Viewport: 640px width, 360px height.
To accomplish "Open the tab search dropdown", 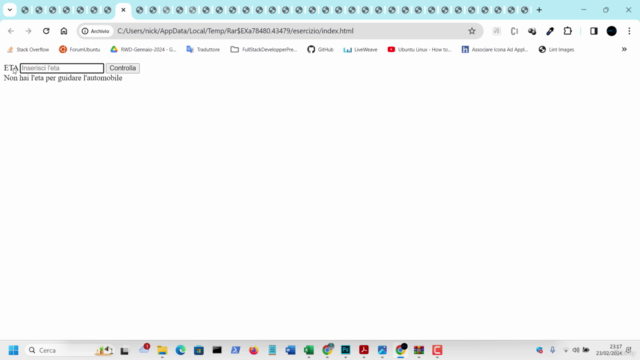I will click(10, 10).
